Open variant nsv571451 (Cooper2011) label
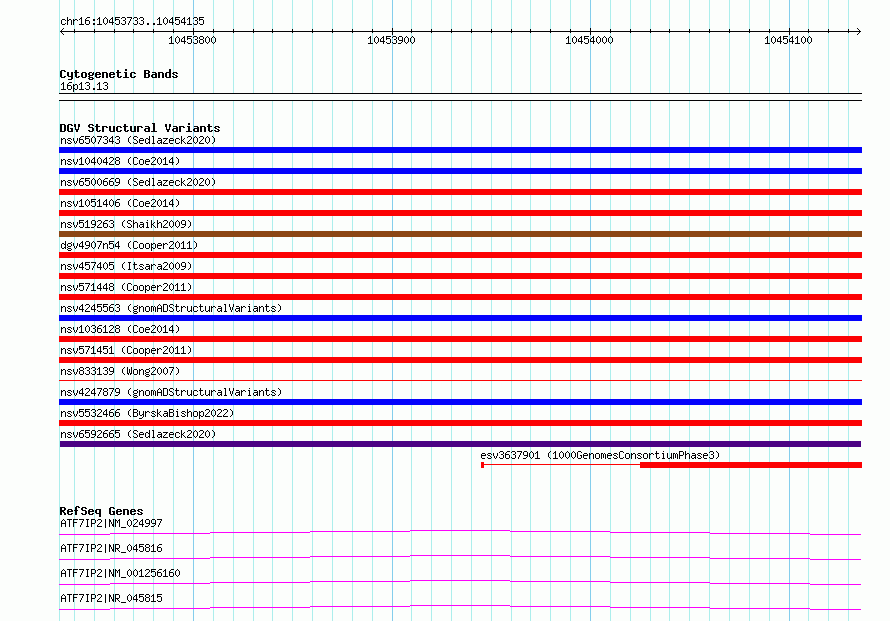The image size is (890, 621). [x=126, y=350]
